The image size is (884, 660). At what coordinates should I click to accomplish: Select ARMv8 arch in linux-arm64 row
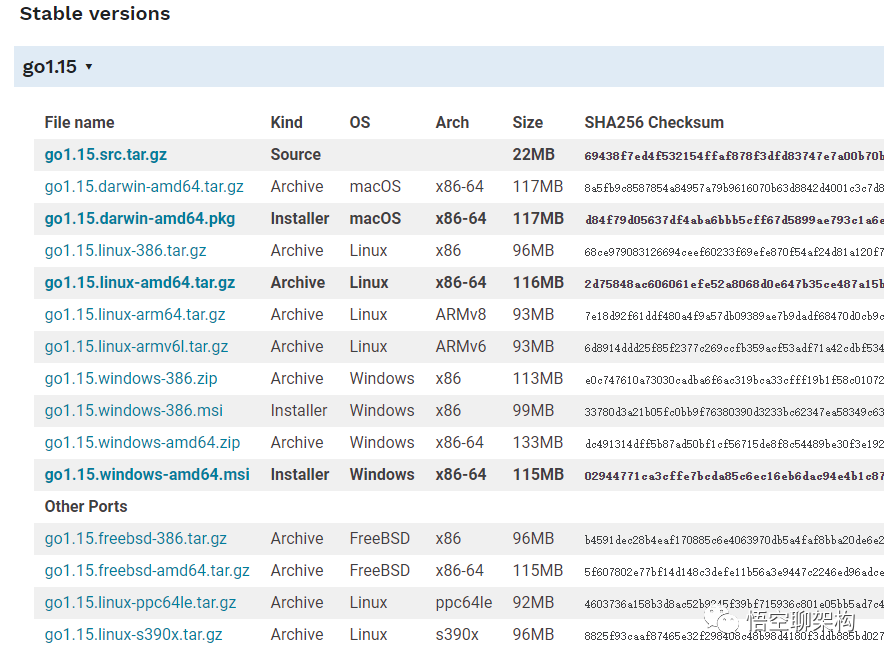pos(461,315)
